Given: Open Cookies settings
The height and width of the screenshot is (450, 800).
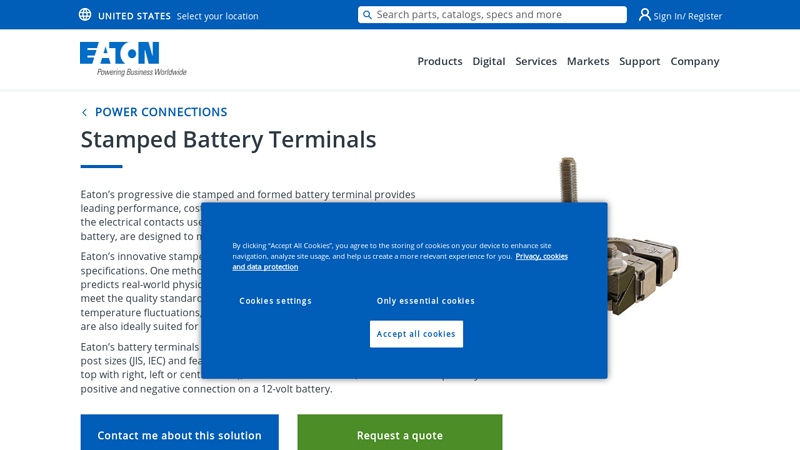Looking at the screenshot, I should point(275,301).
